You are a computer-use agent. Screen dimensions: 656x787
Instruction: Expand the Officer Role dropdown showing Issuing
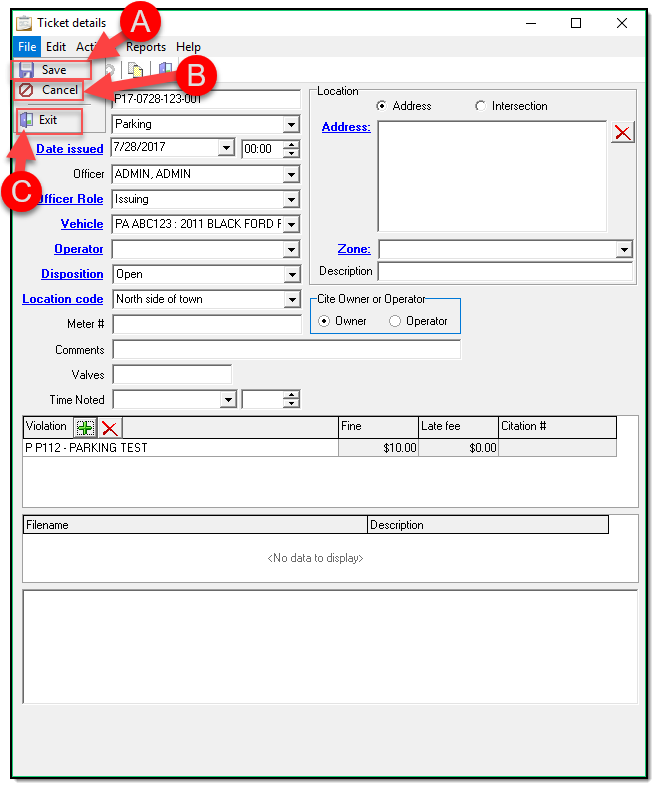coord(291,199)
